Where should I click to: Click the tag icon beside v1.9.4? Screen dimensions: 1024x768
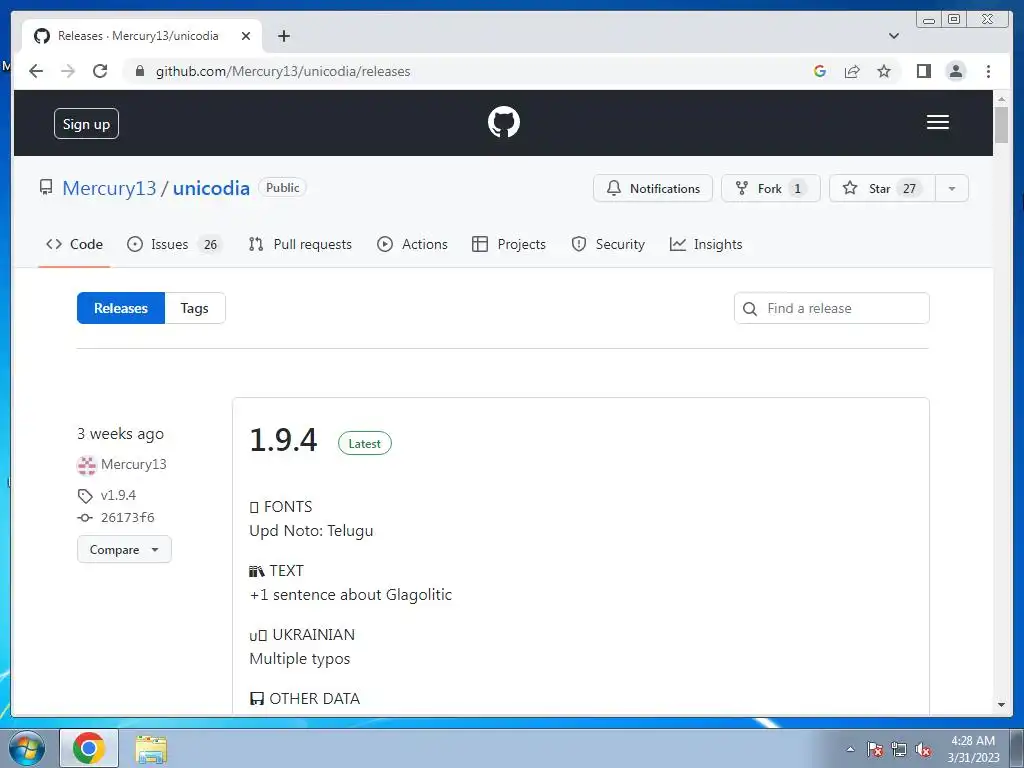point(85,496)
